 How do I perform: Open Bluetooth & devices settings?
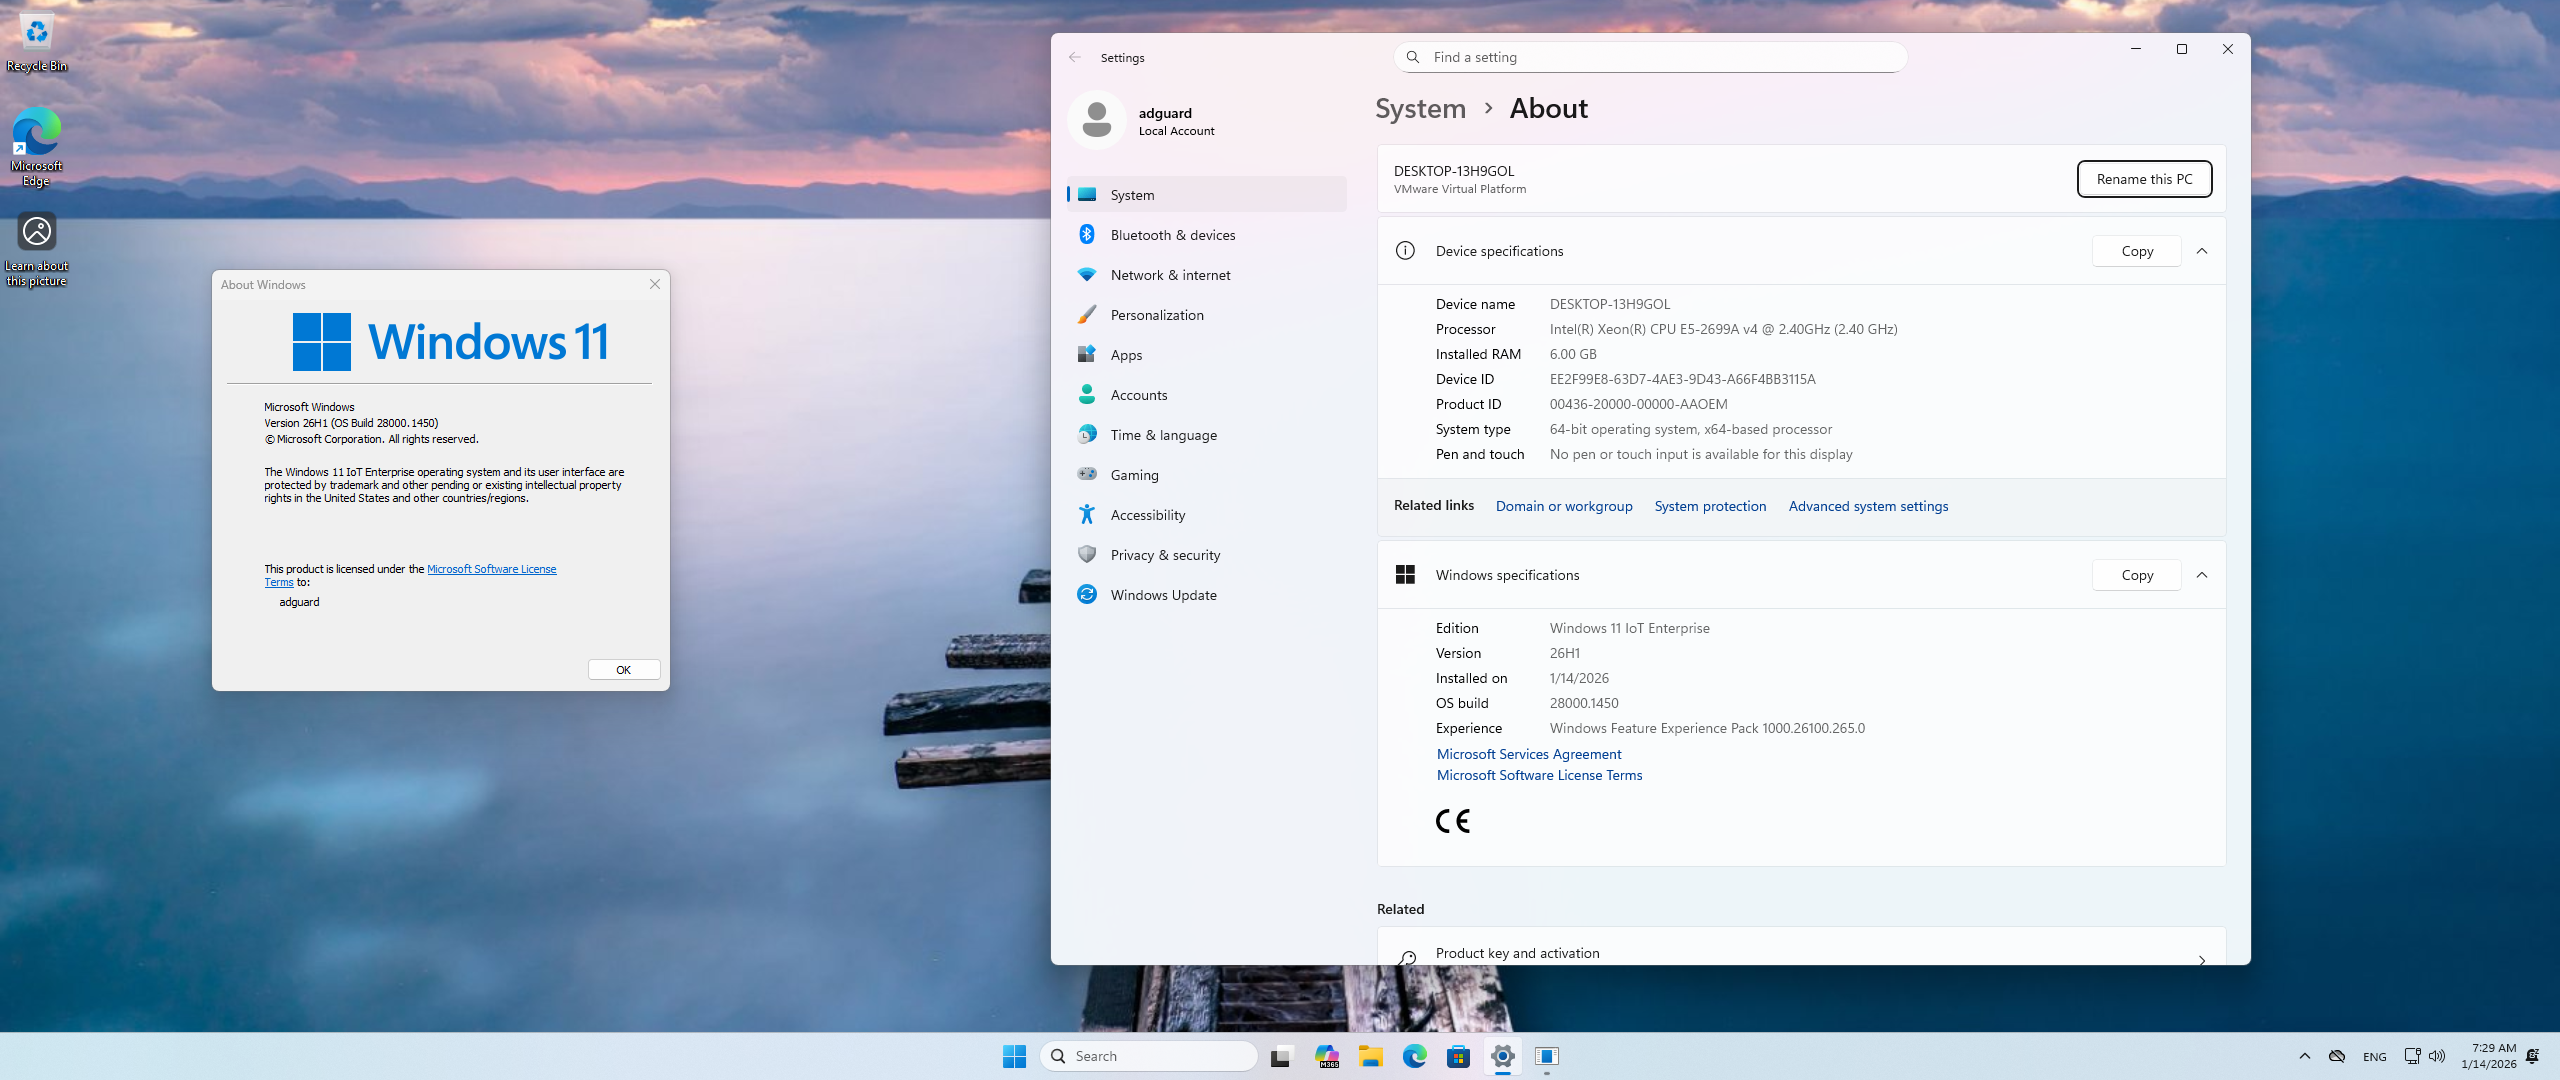tap(1172, 235)
